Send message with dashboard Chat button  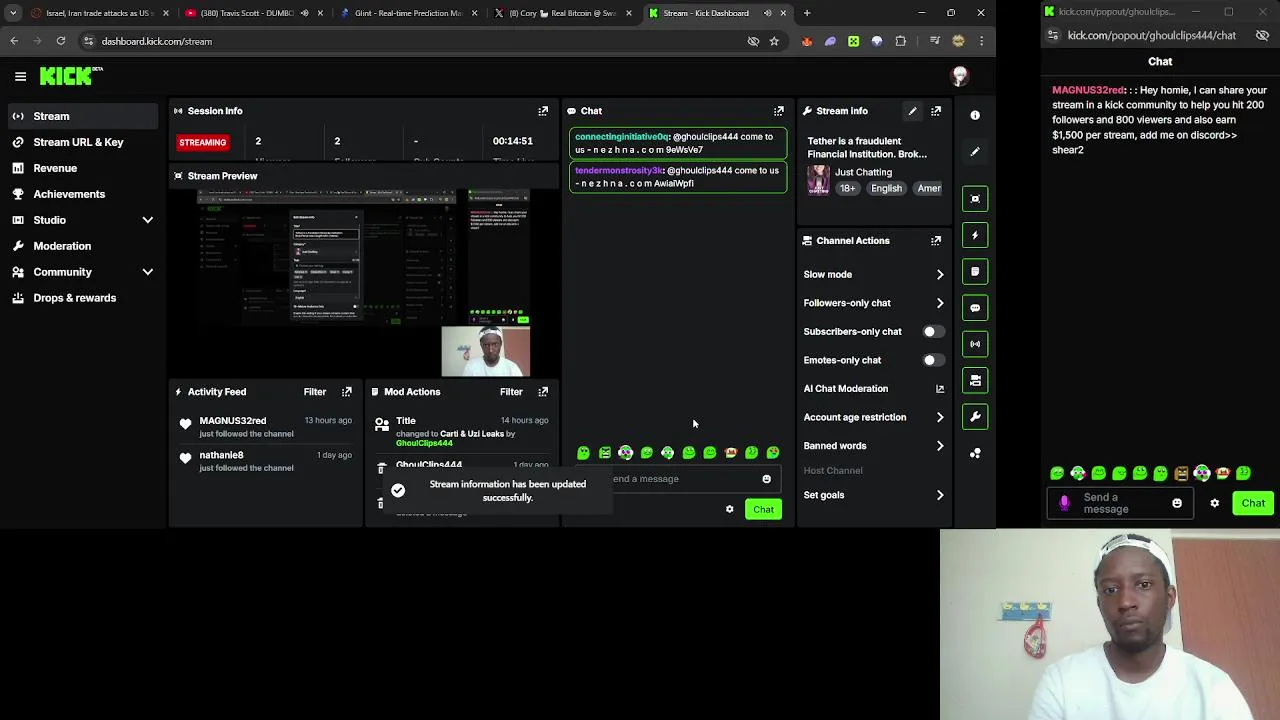(763, 510)
